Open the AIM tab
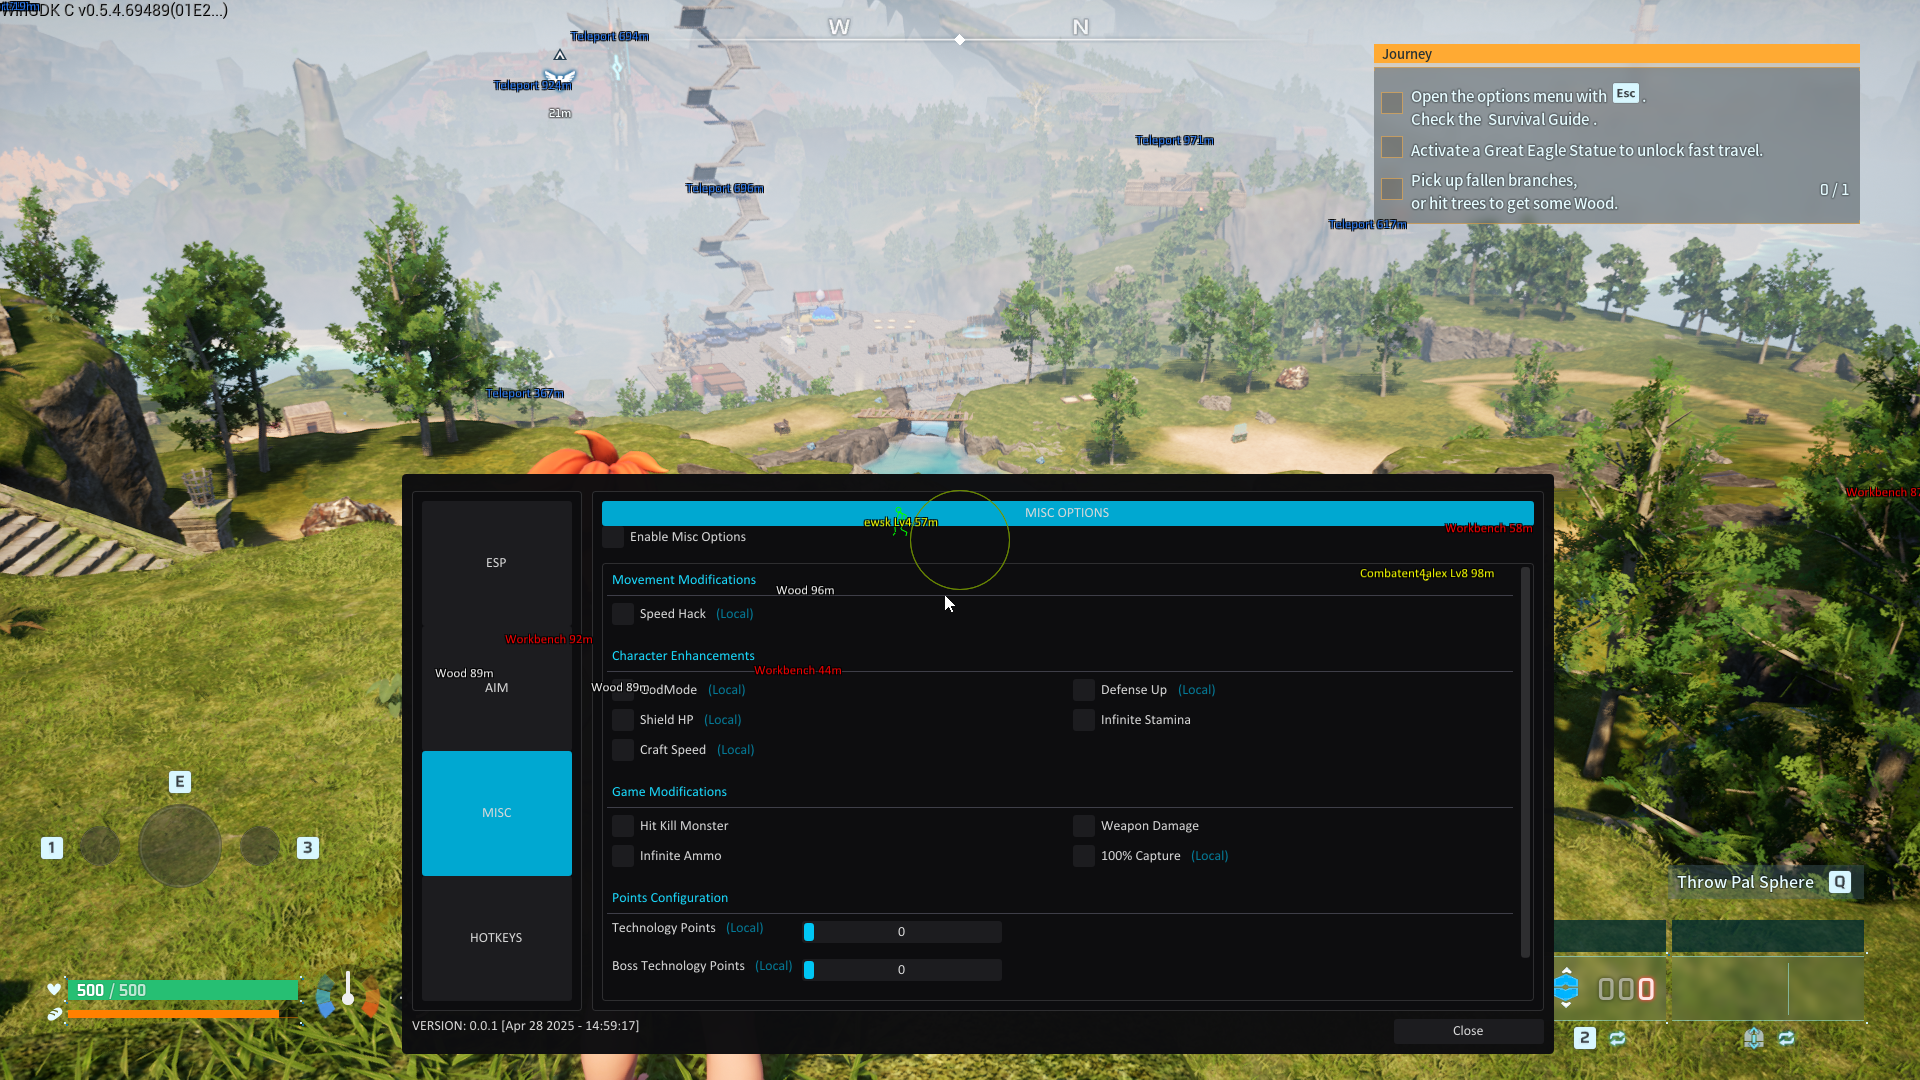 (x=496, y=688)
